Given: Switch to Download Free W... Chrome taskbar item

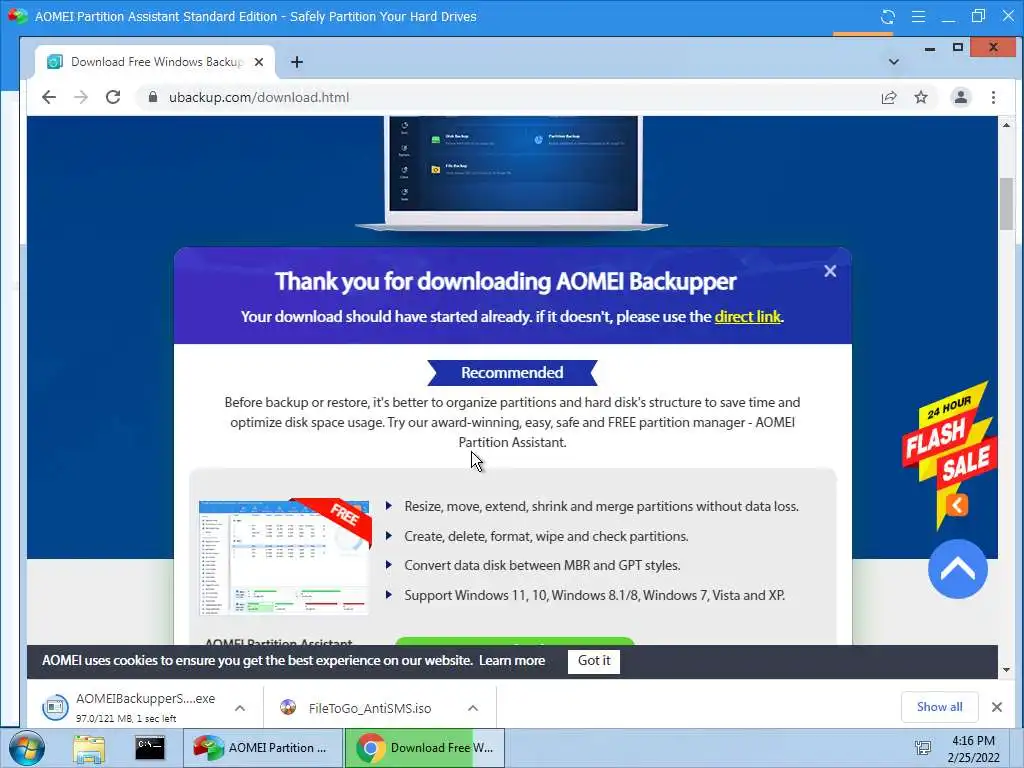Looking at the screenshot, I should (x=424, y=748).
